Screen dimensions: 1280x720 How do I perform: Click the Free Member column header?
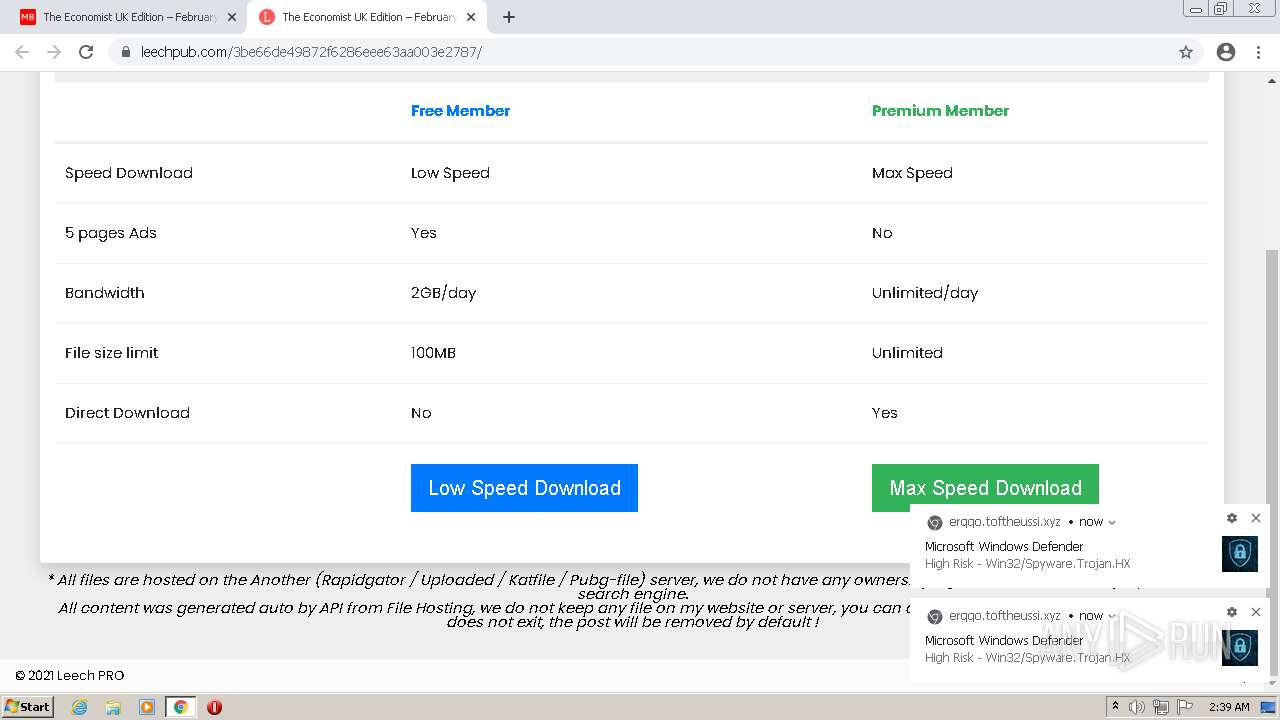click(x=460, y=111)
